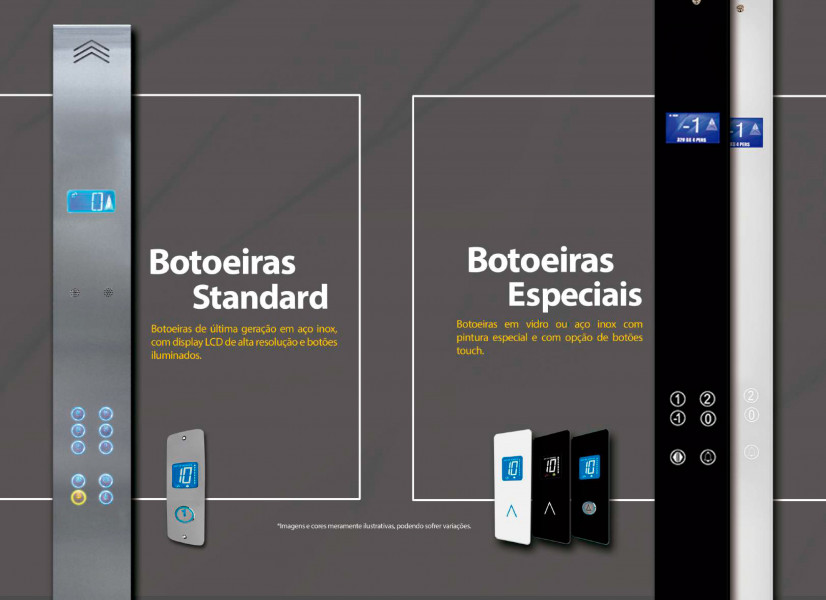Image resolution: width=826 pixels, height=600 pixels.
Task: Click the blue -1 display on black panel
Action: [x=692, y=127]
